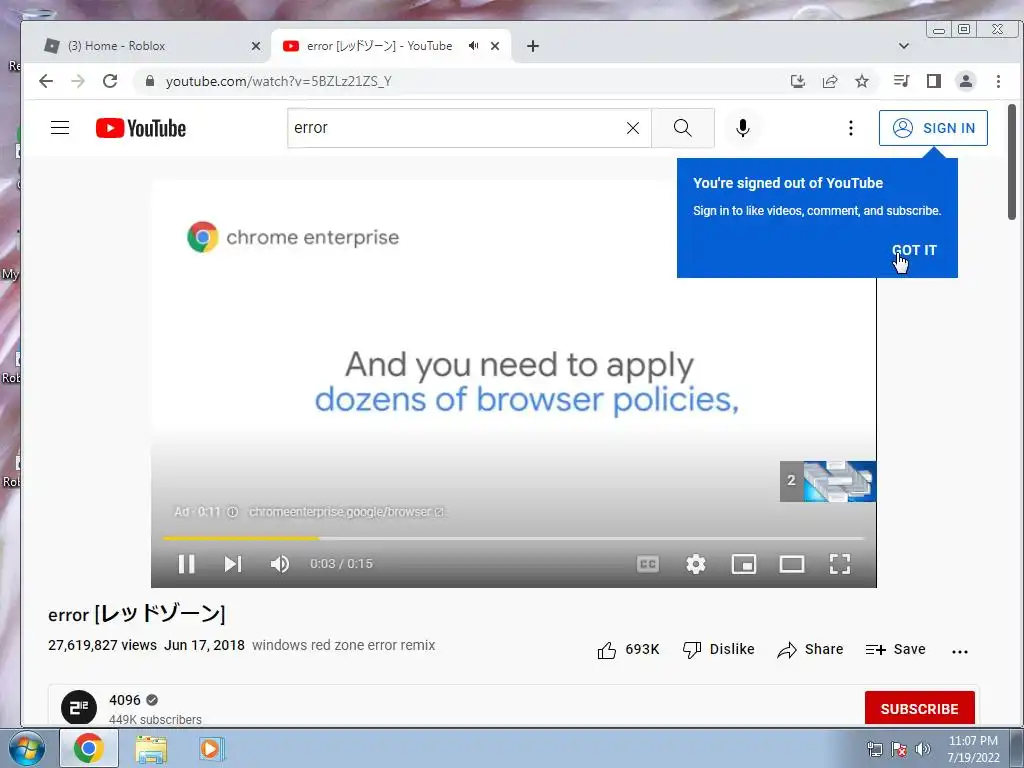Image resolution: width=1024 pixels, height=768 pixels.
Task: Open Action Center flag tray icon
Action: (x=899, y=749)
